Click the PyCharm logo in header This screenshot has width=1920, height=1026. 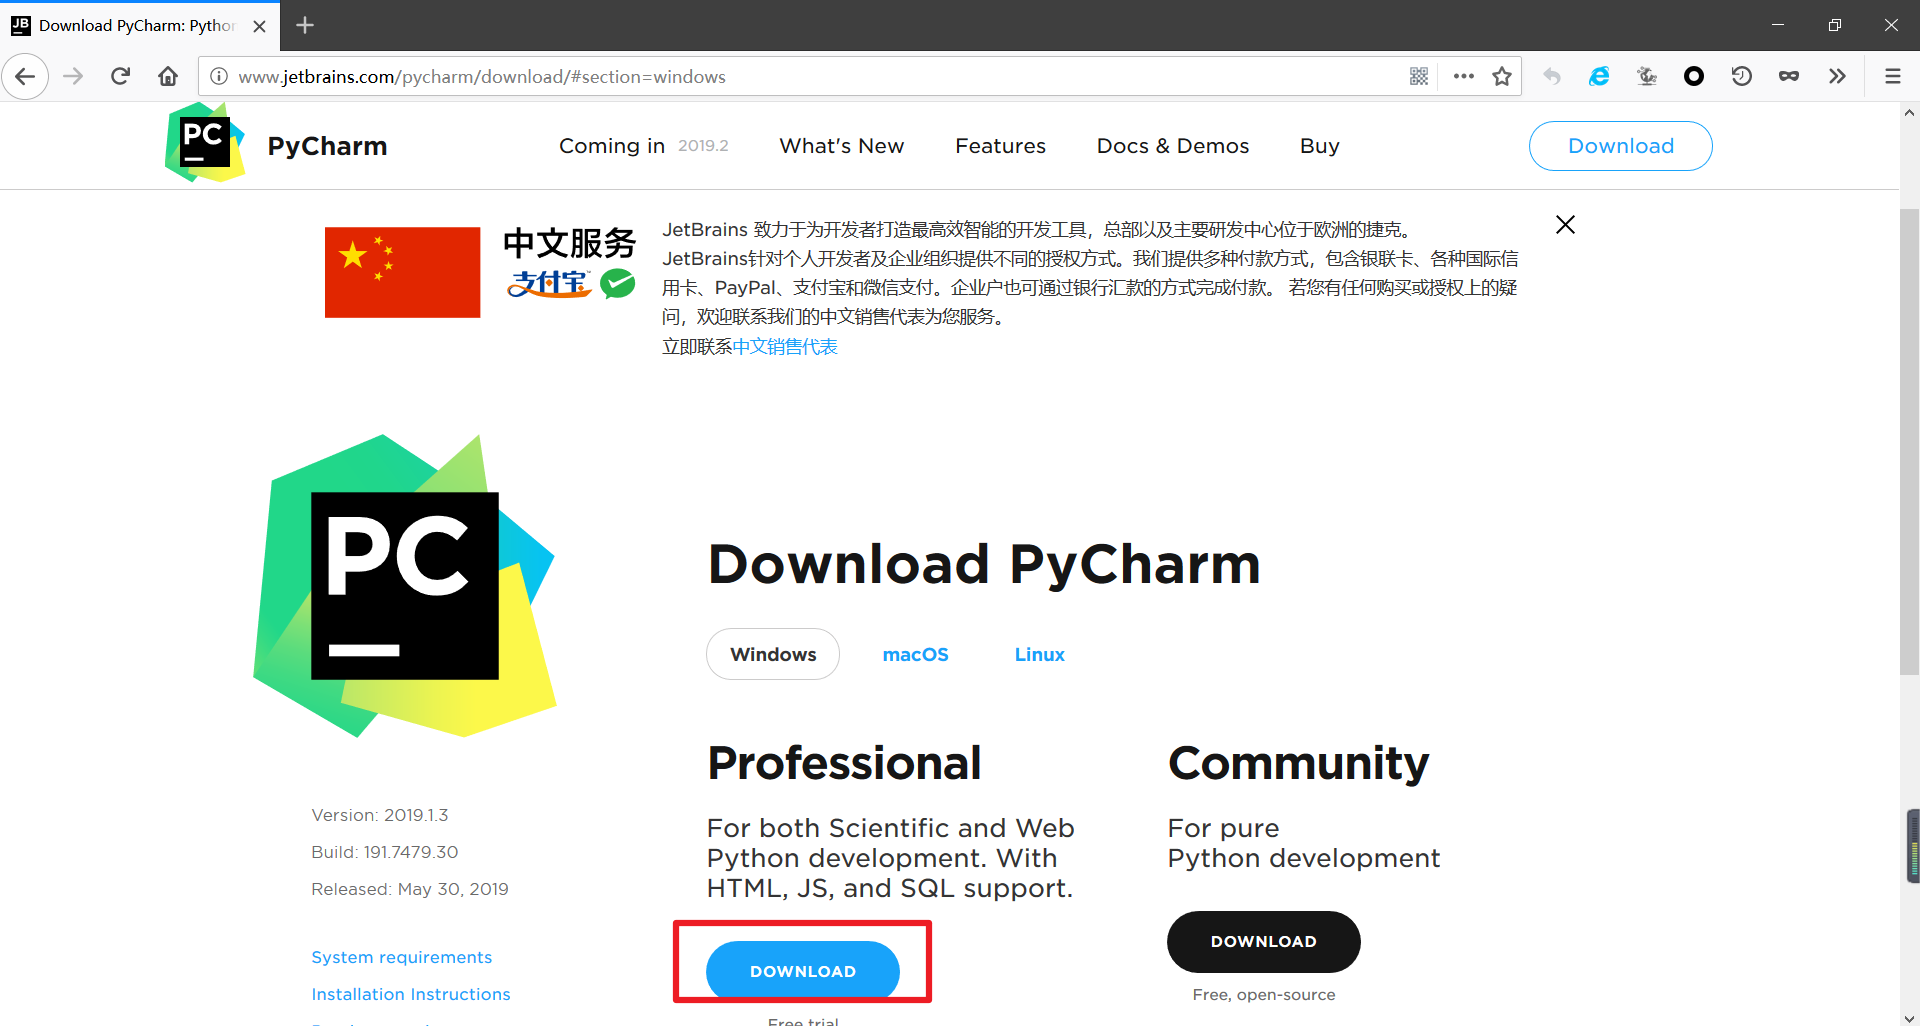click(205, 143)
